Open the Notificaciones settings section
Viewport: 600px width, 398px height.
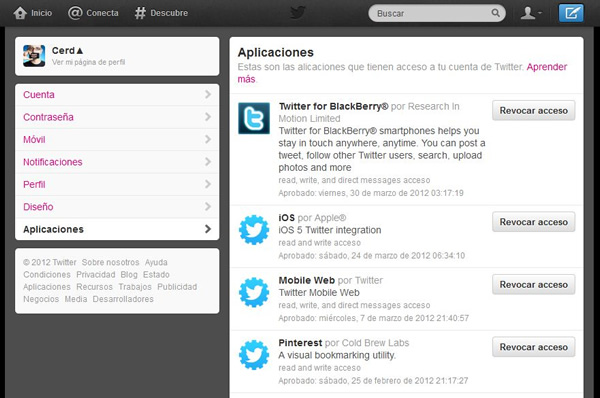pos(117,162)
